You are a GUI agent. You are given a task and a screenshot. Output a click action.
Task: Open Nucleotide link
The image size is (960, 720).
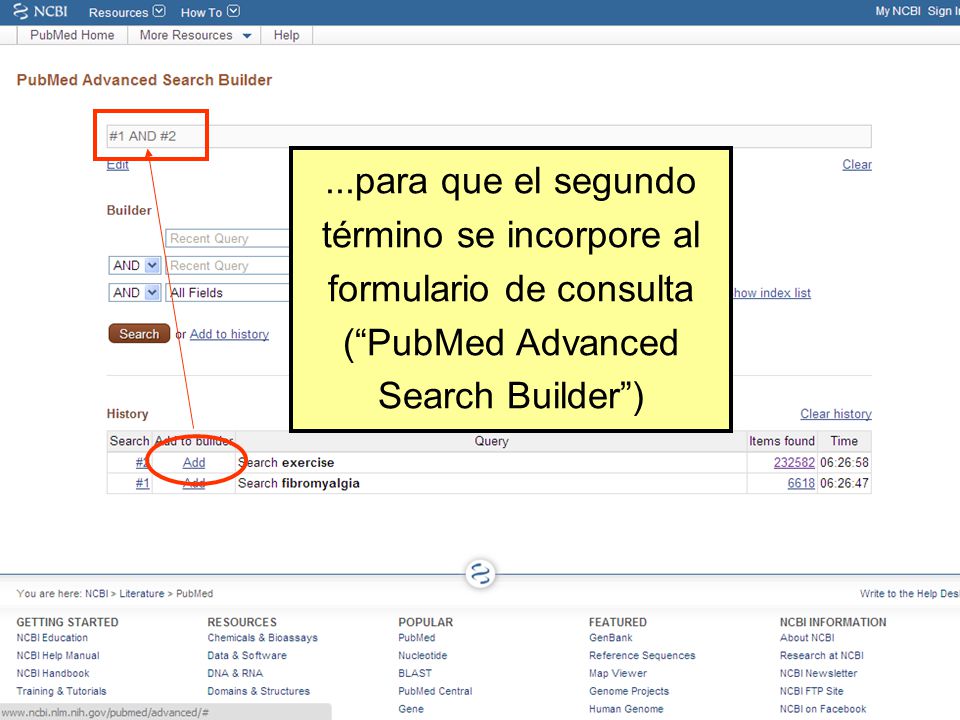click(422, 655)
